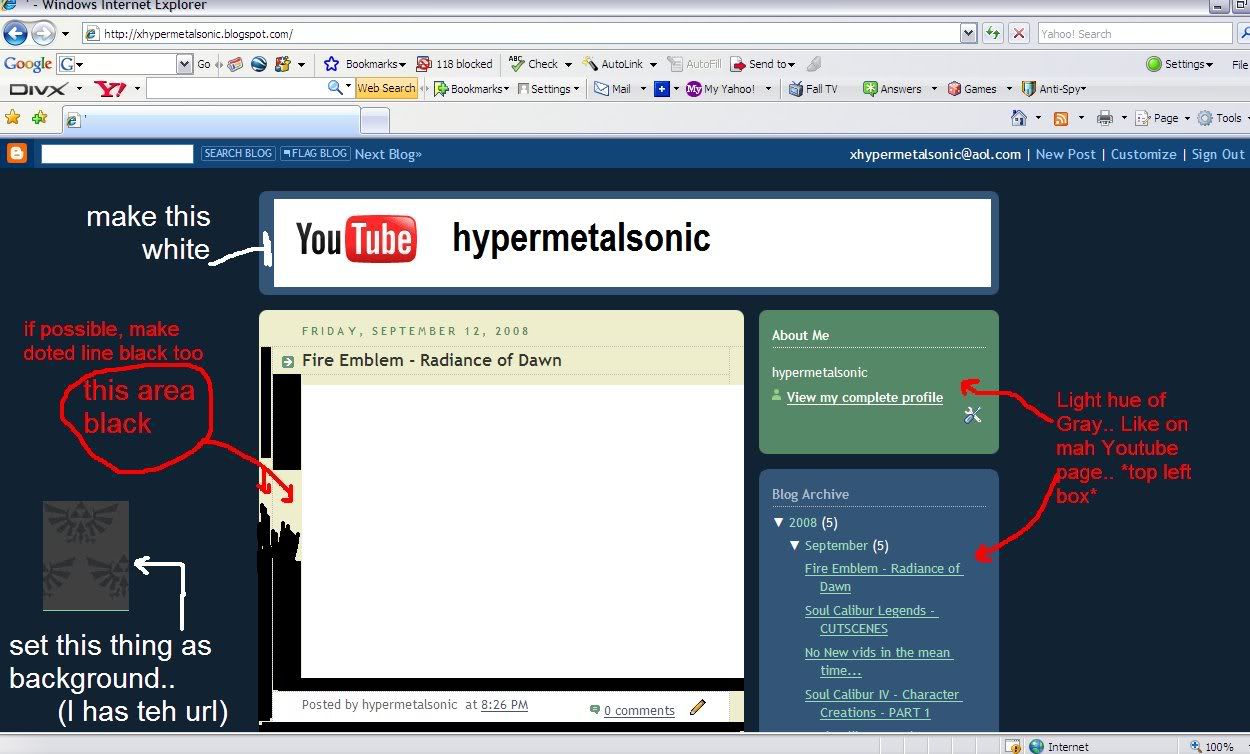The height and width of the screenshot is (754, 1250).
Task: Click the Fall TV toolbar icon
Action: tap(796, 89)
